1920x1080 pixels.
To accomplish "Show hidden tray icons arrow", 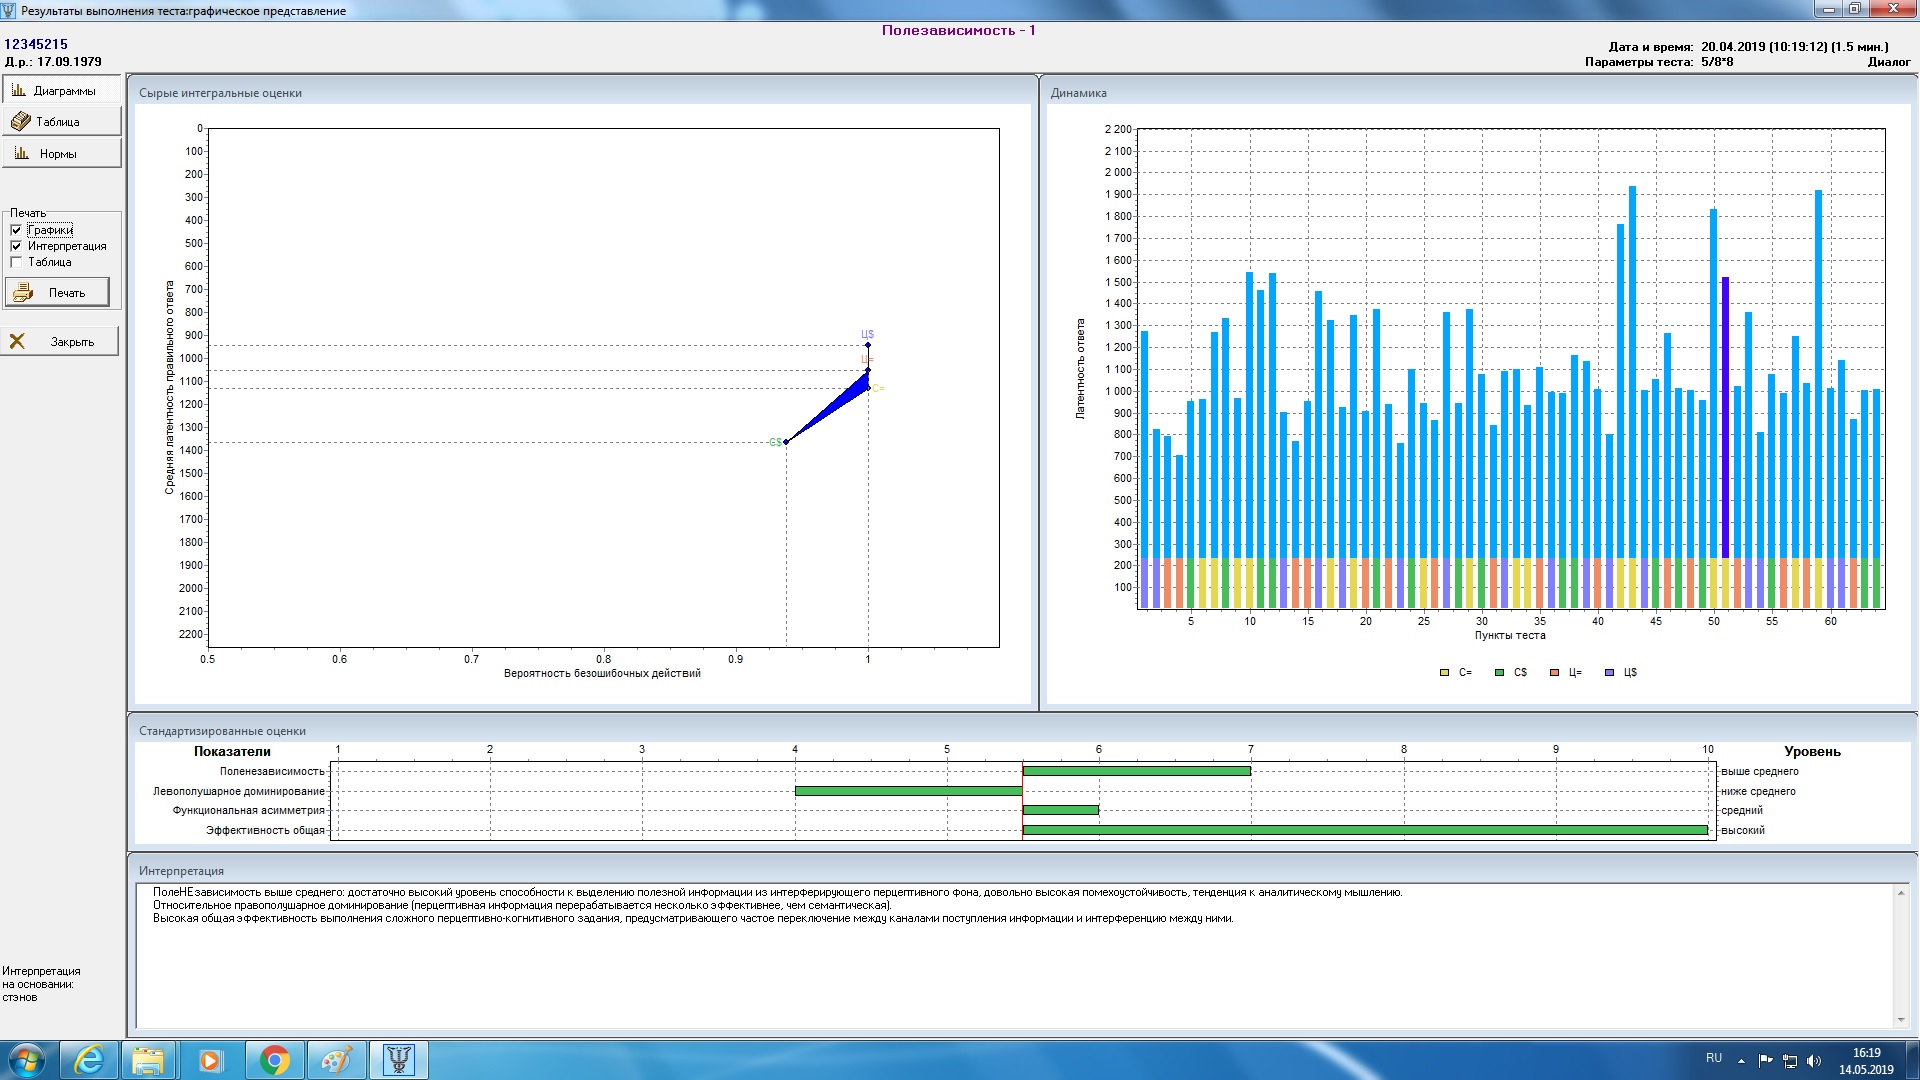I will (x=1741, y=1061).
